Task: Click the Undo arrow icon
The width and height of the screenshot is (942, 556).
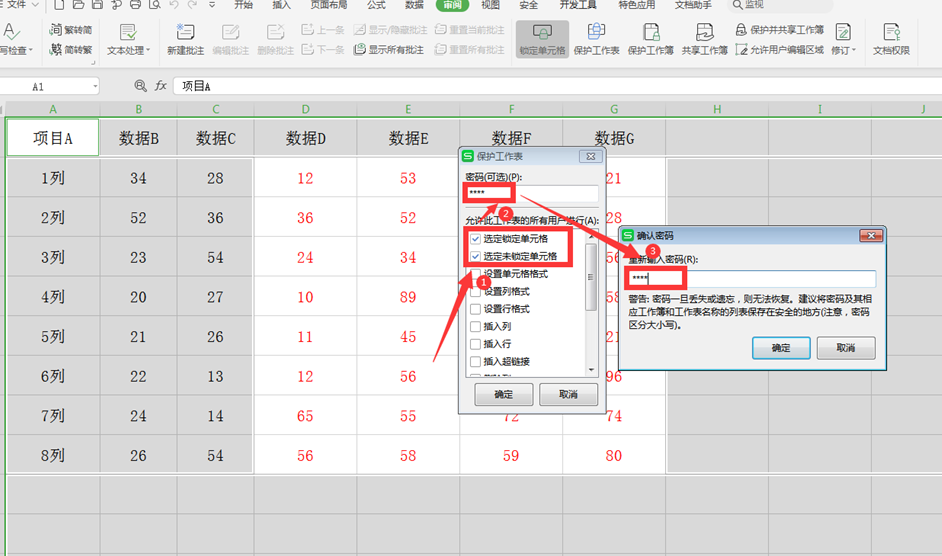Action: [x=174, y=5]
